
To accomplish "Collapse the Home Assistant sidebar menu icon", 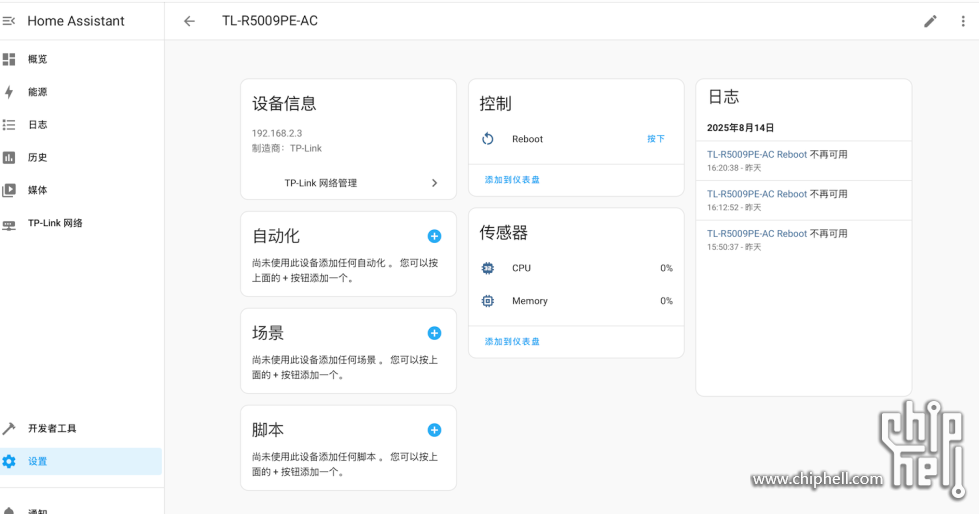I will pyautogui.click(x=9, y=21).
